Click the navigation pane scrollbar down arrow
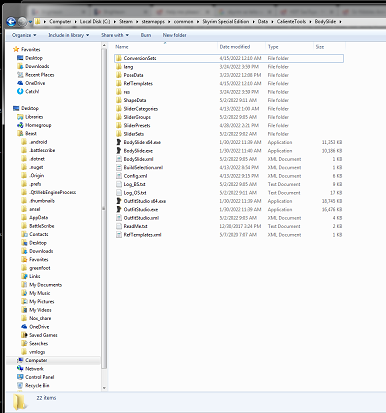The height and width of the screenshot is (413, 386). (x=104, y=388)
